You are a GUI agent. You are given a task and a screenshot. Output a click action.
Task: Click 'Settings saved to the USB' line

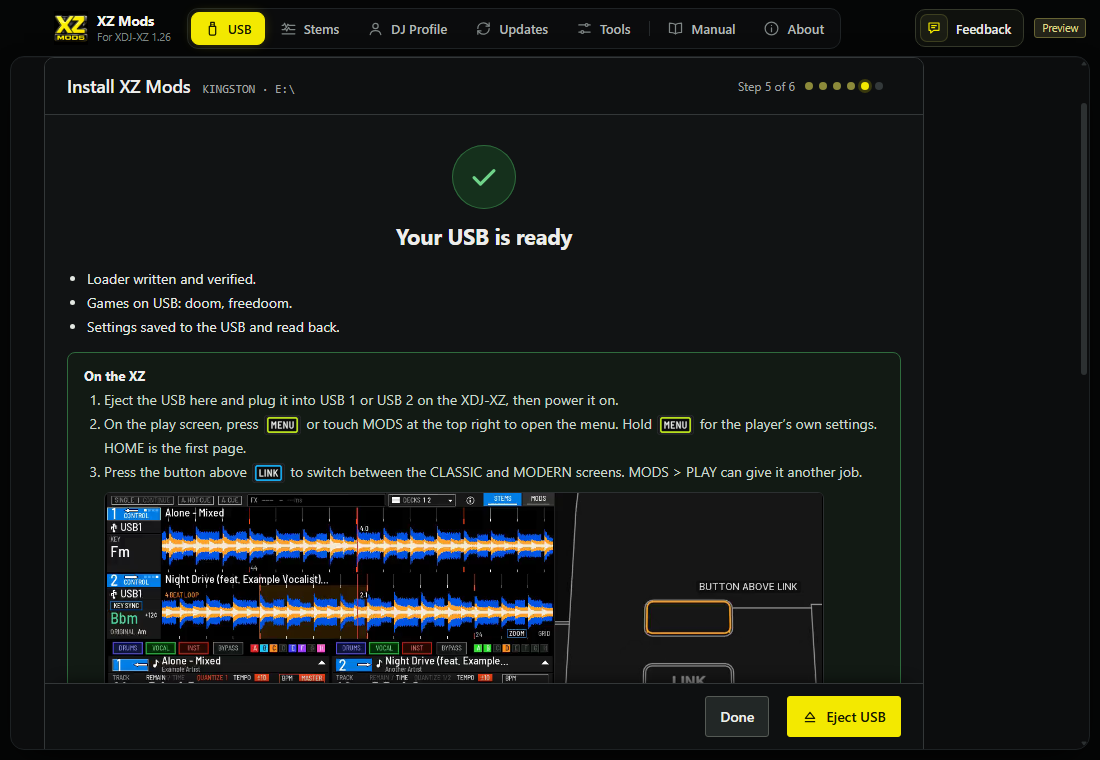(x=213, y=327)
